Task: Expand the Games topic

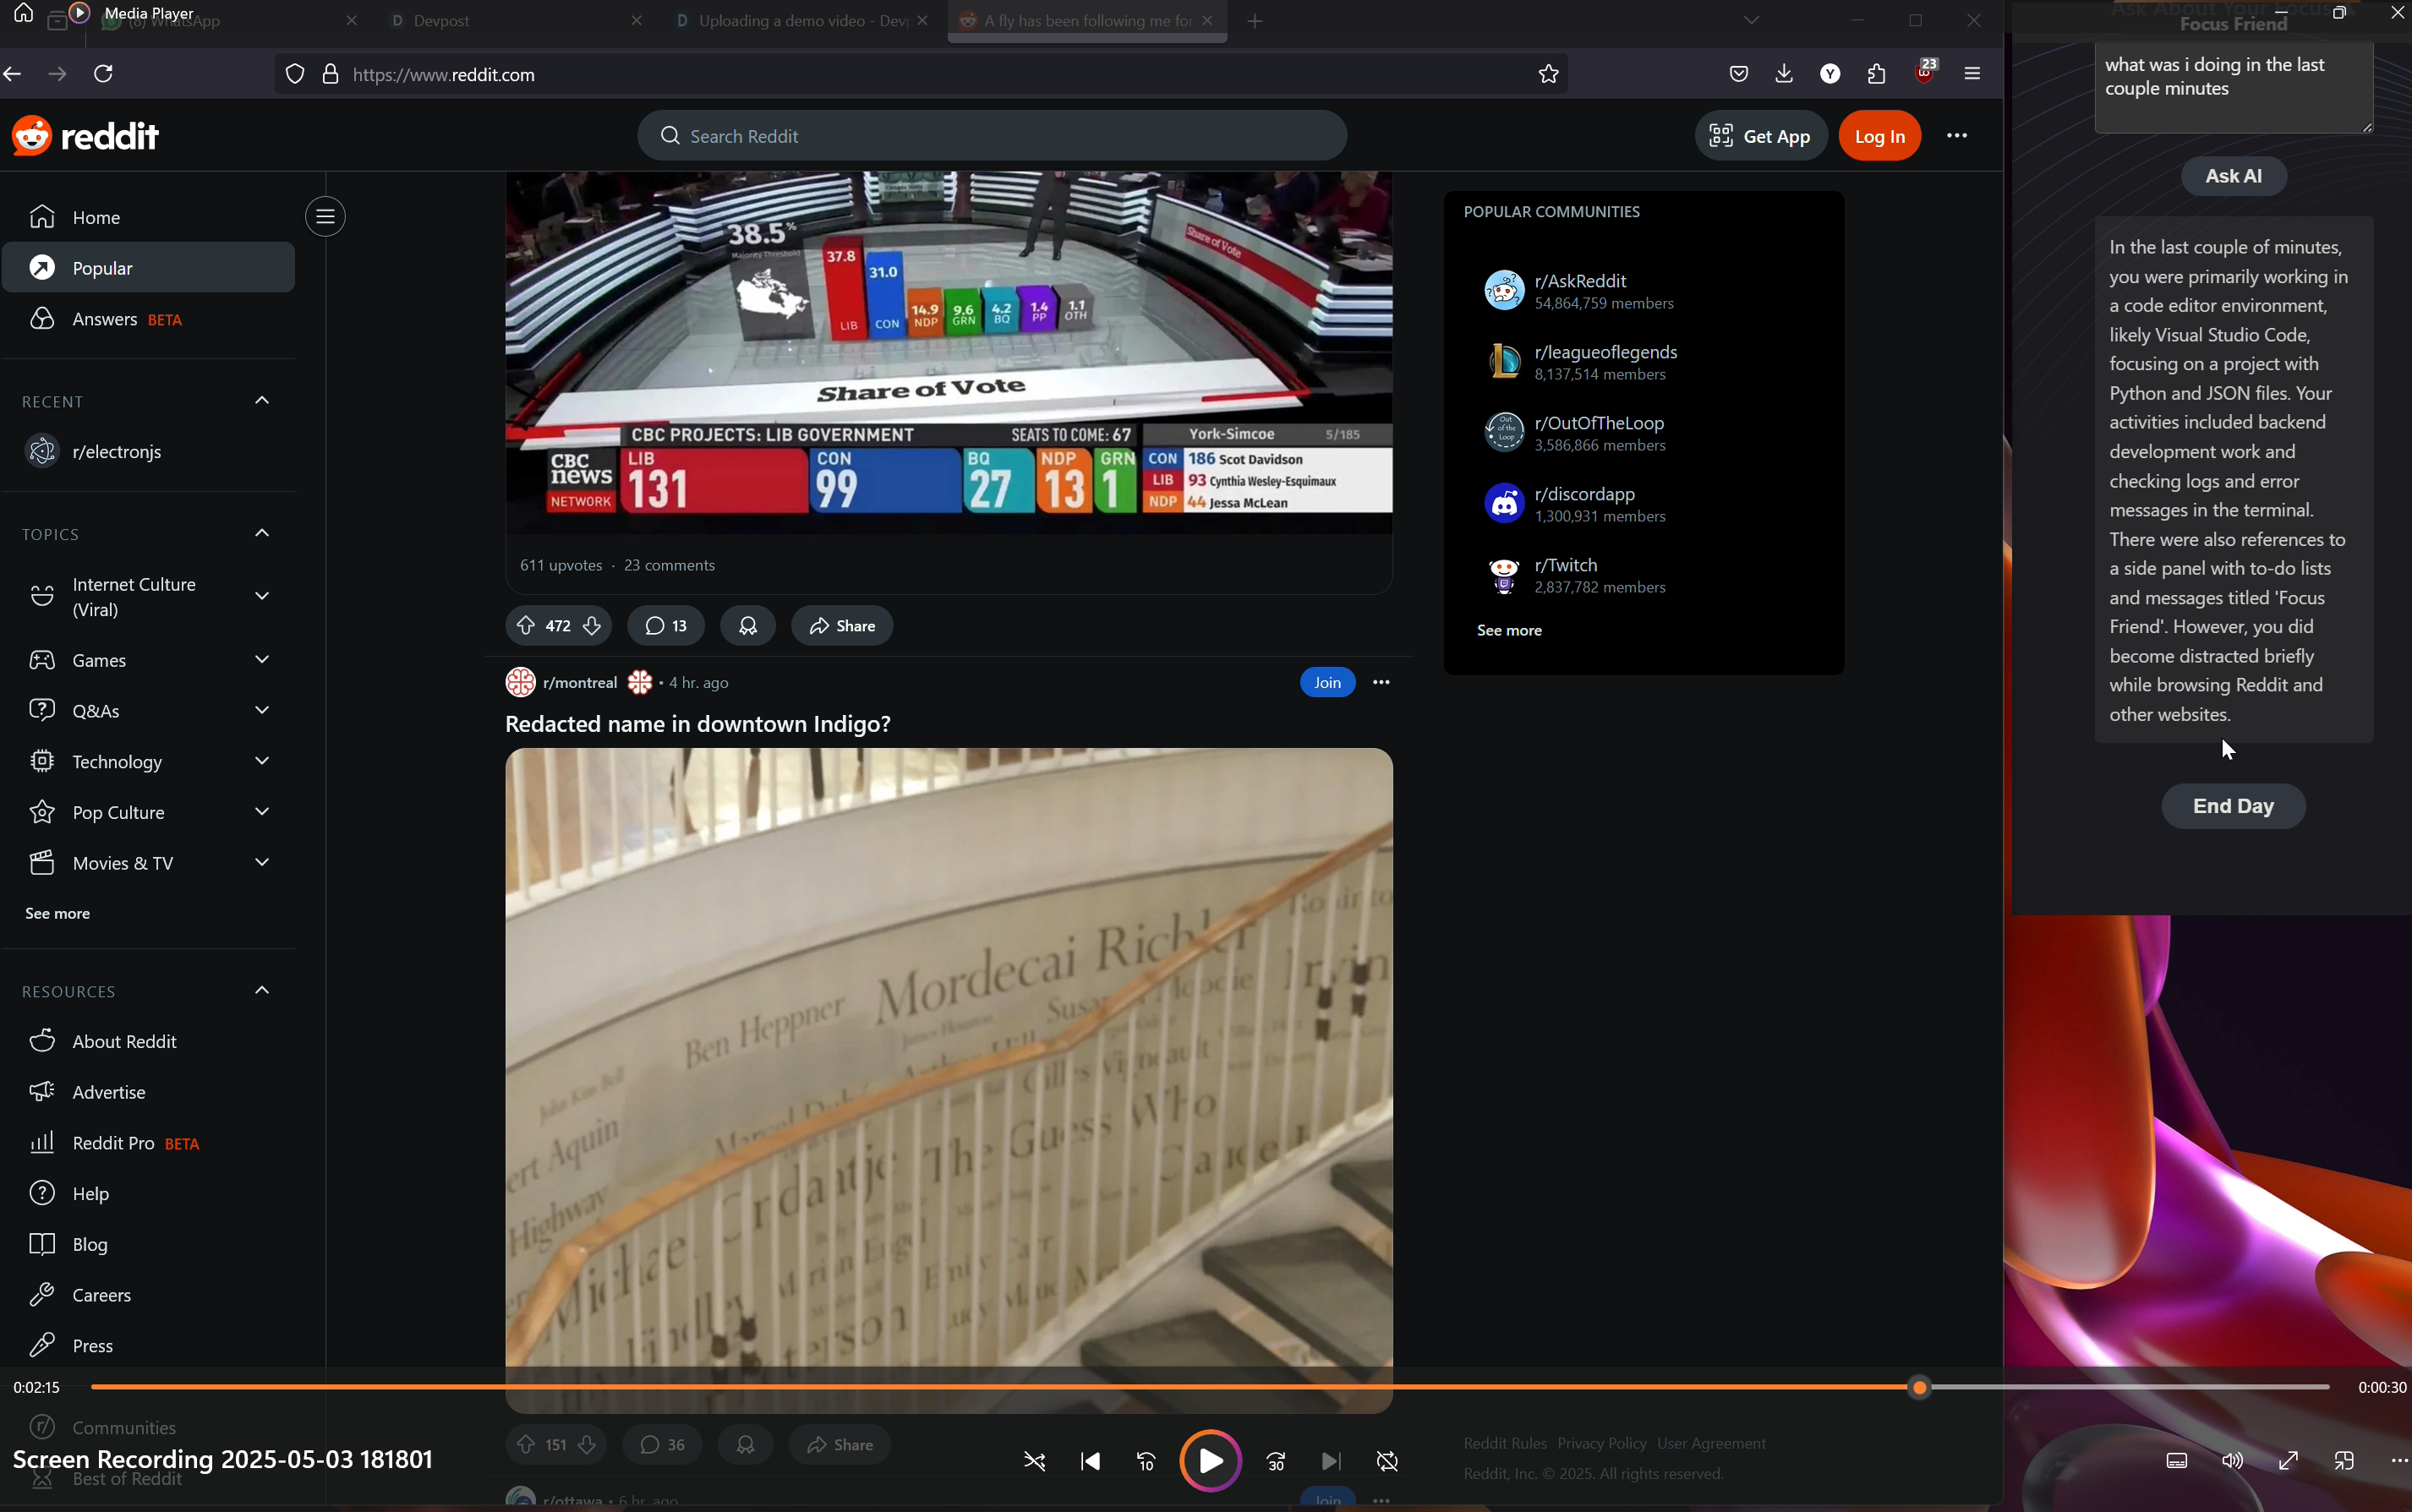Action: tap(262, 660)
